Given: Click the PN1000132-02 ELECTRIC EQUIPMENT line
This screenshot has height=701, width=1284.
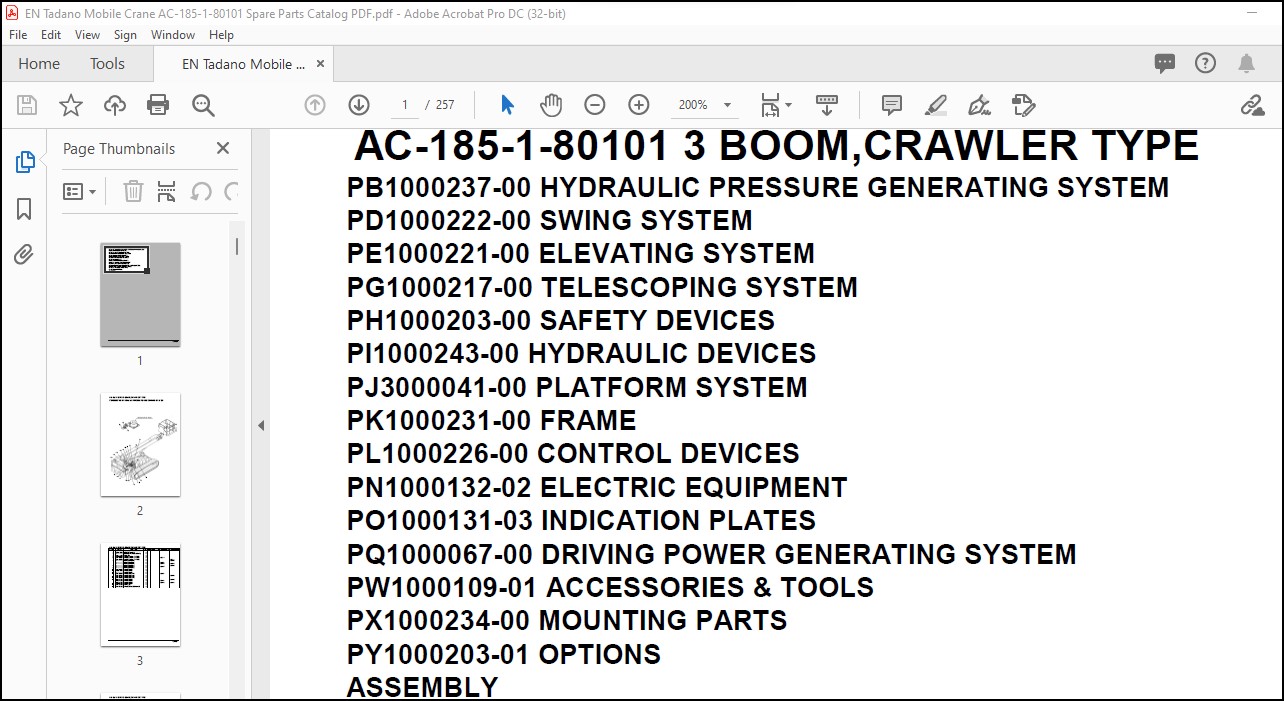Looking at the screenshot, I should [x=597, y=487].
